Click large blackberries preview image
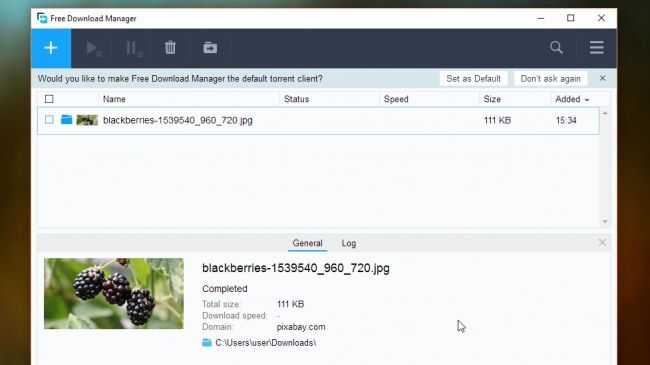Viewport: 650px width, 365px height. (114, 293)
